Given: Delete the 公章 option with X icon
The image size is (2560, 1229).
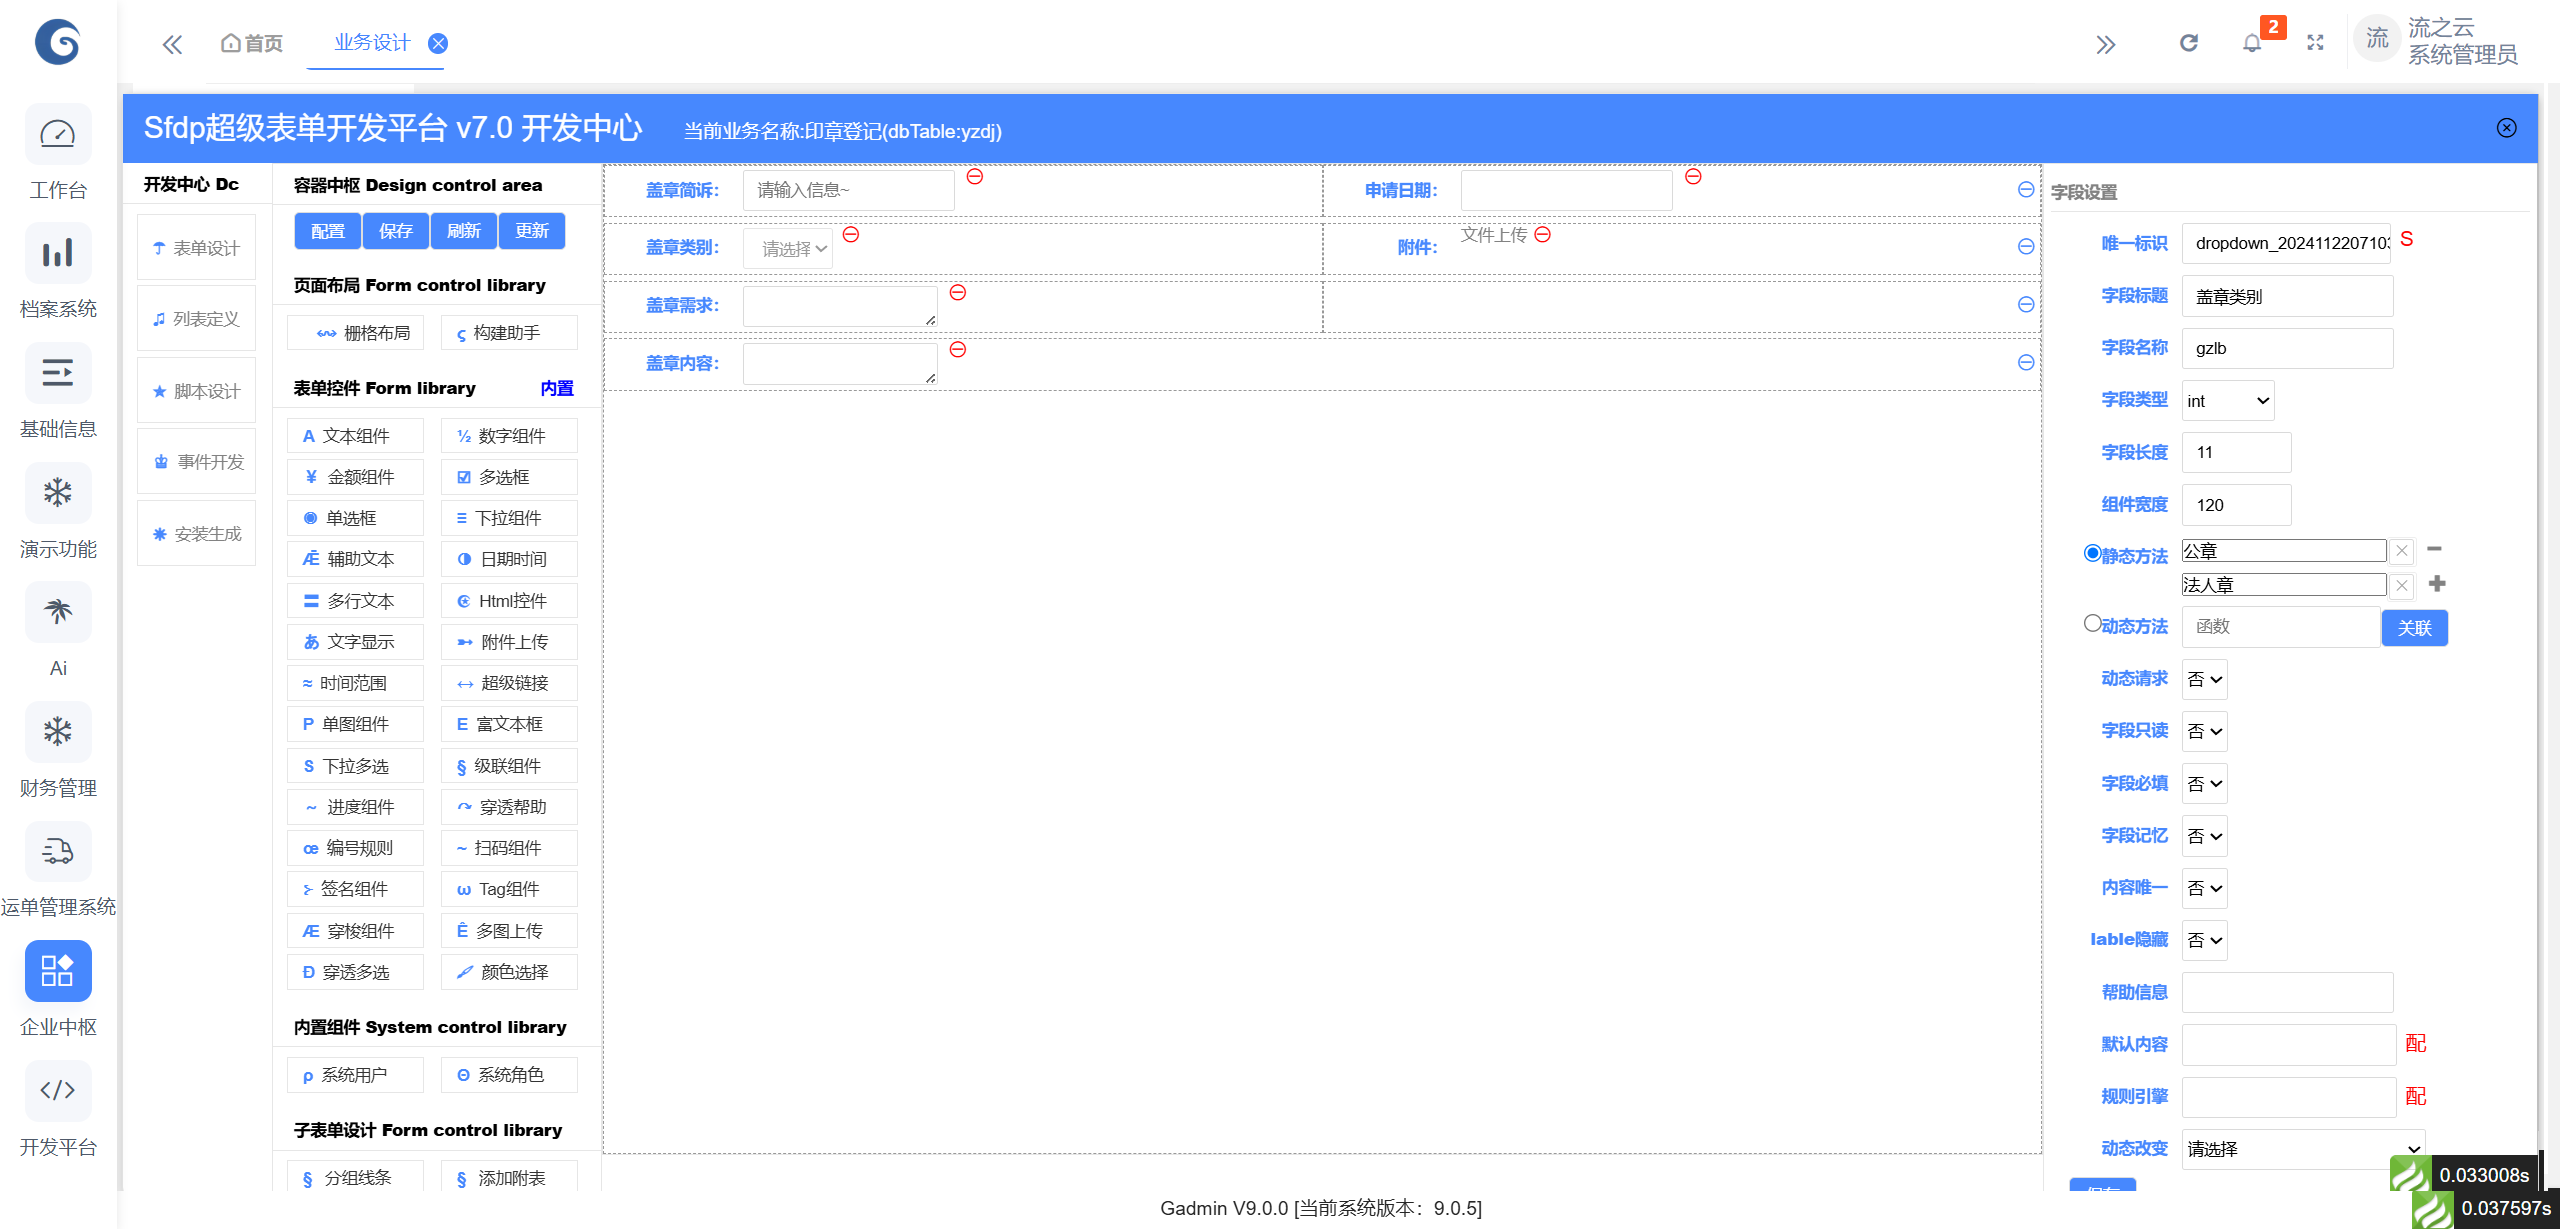Looking at the screenshot, I should coord(2401,551).
